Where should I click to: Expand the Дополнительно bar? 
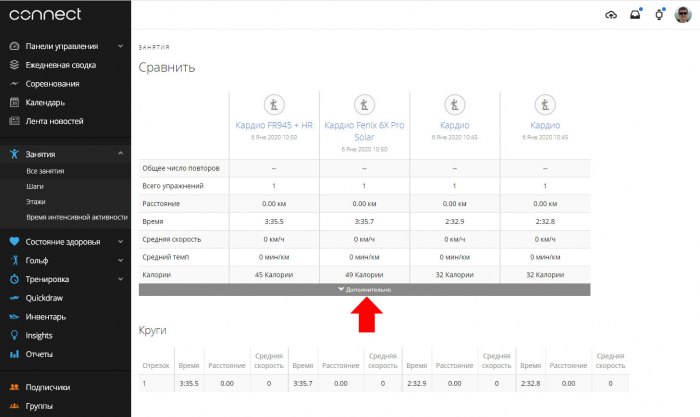pos(364,290)
